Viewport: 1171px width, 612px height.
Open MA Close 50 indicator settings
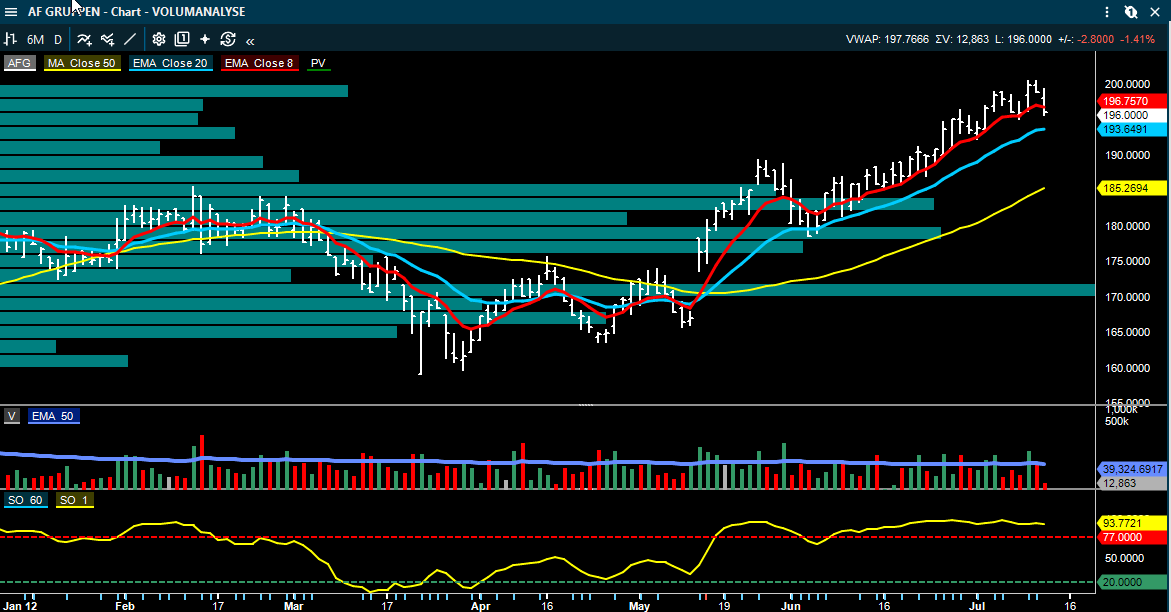coord(81,63)
